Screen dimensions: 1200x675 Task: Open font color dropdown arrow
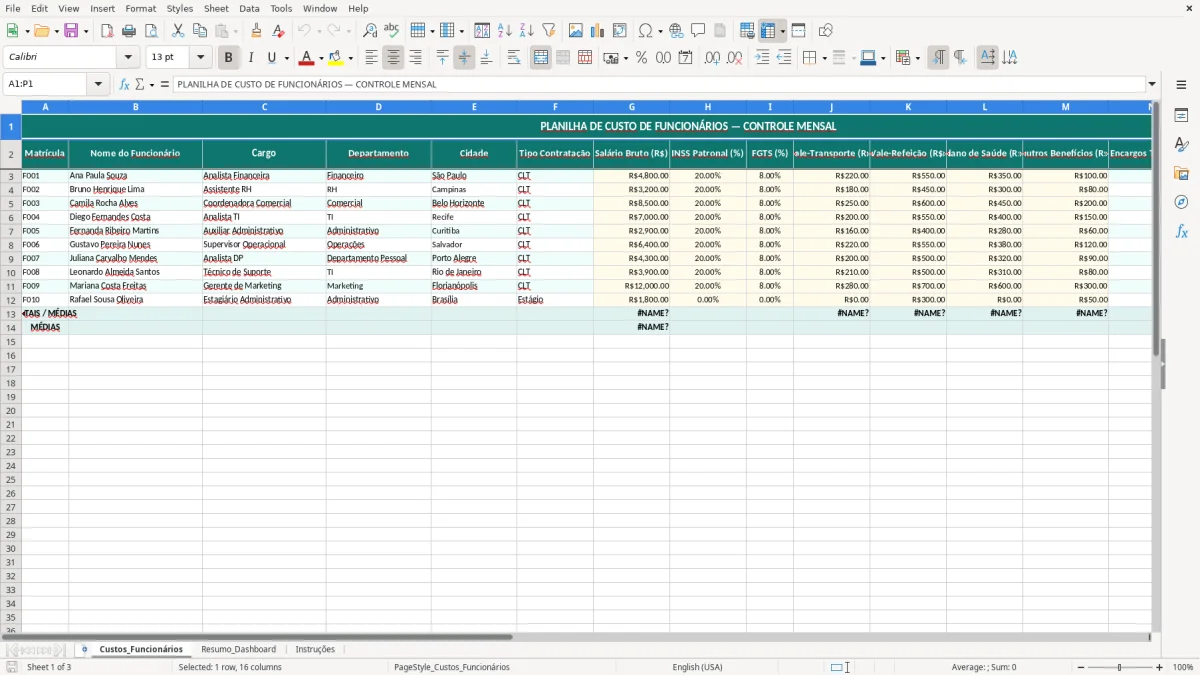pyautogui.click(x=321, y=58)
